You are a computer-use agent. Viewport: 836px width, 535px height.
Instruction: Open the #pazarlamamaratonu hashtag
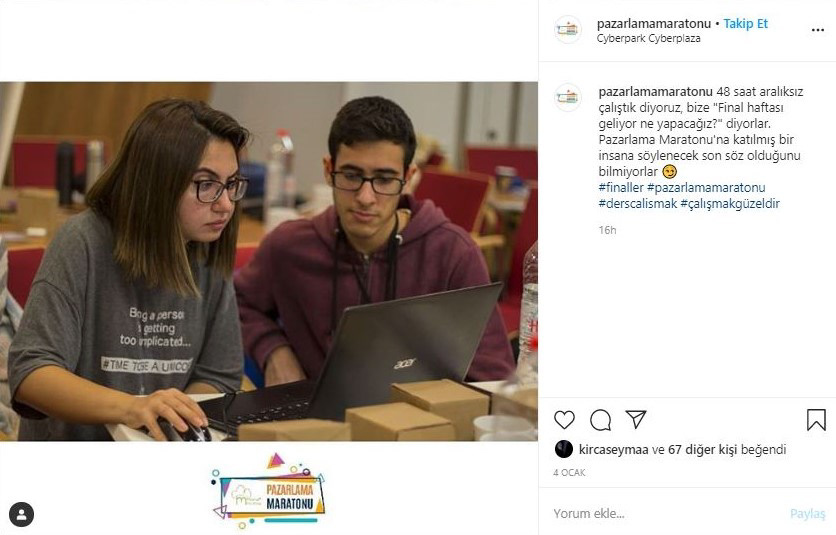706,187
